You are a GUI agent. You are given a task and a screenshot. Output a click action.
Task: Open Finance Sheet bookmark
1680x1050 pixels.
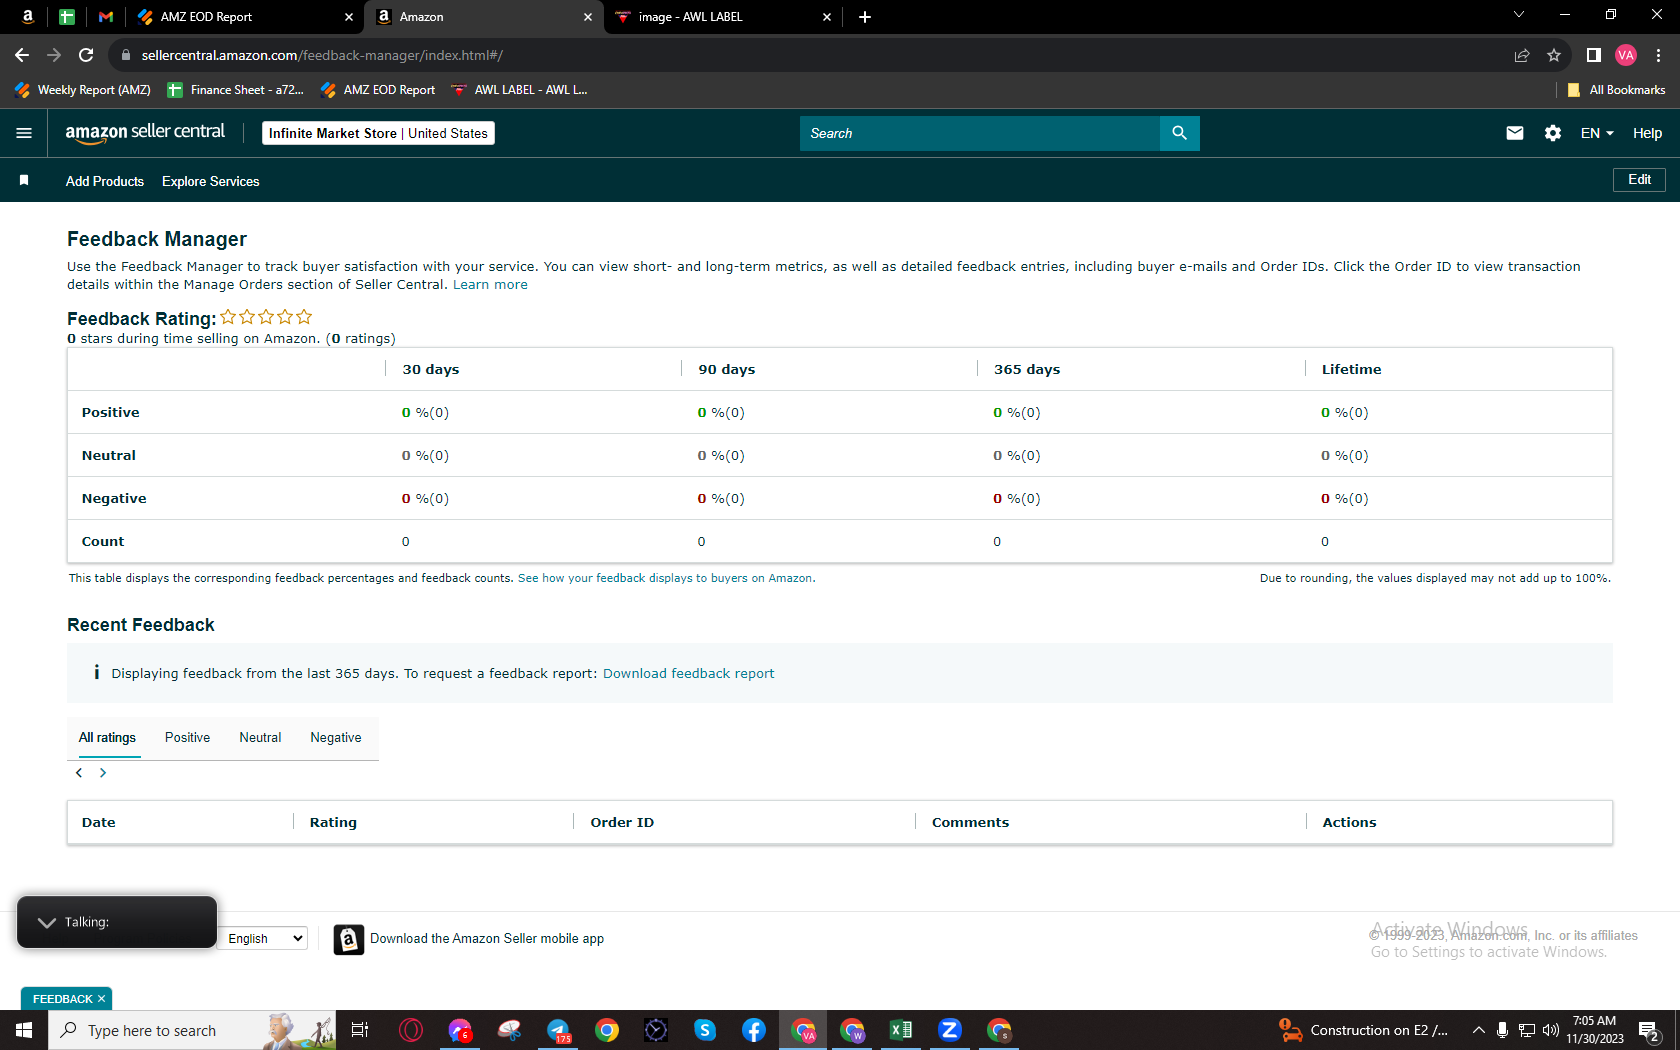236,90
